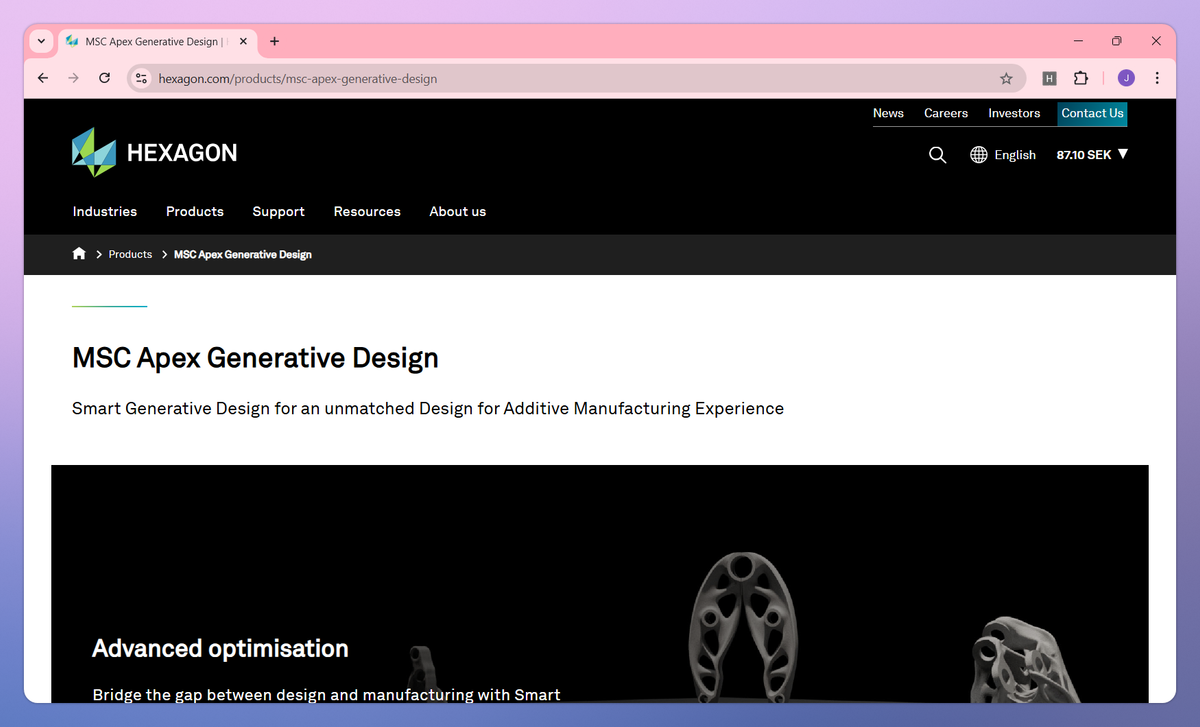Click MSC Apex Generative Design breadcrumb item

243,254
